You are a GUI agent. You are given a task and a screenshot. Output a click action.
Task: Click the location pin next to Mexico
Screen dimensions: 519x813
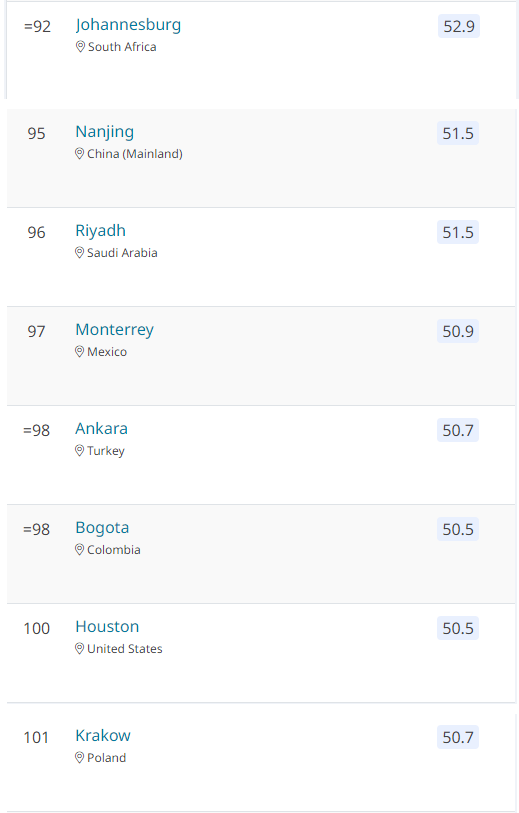tap(79, 352)
